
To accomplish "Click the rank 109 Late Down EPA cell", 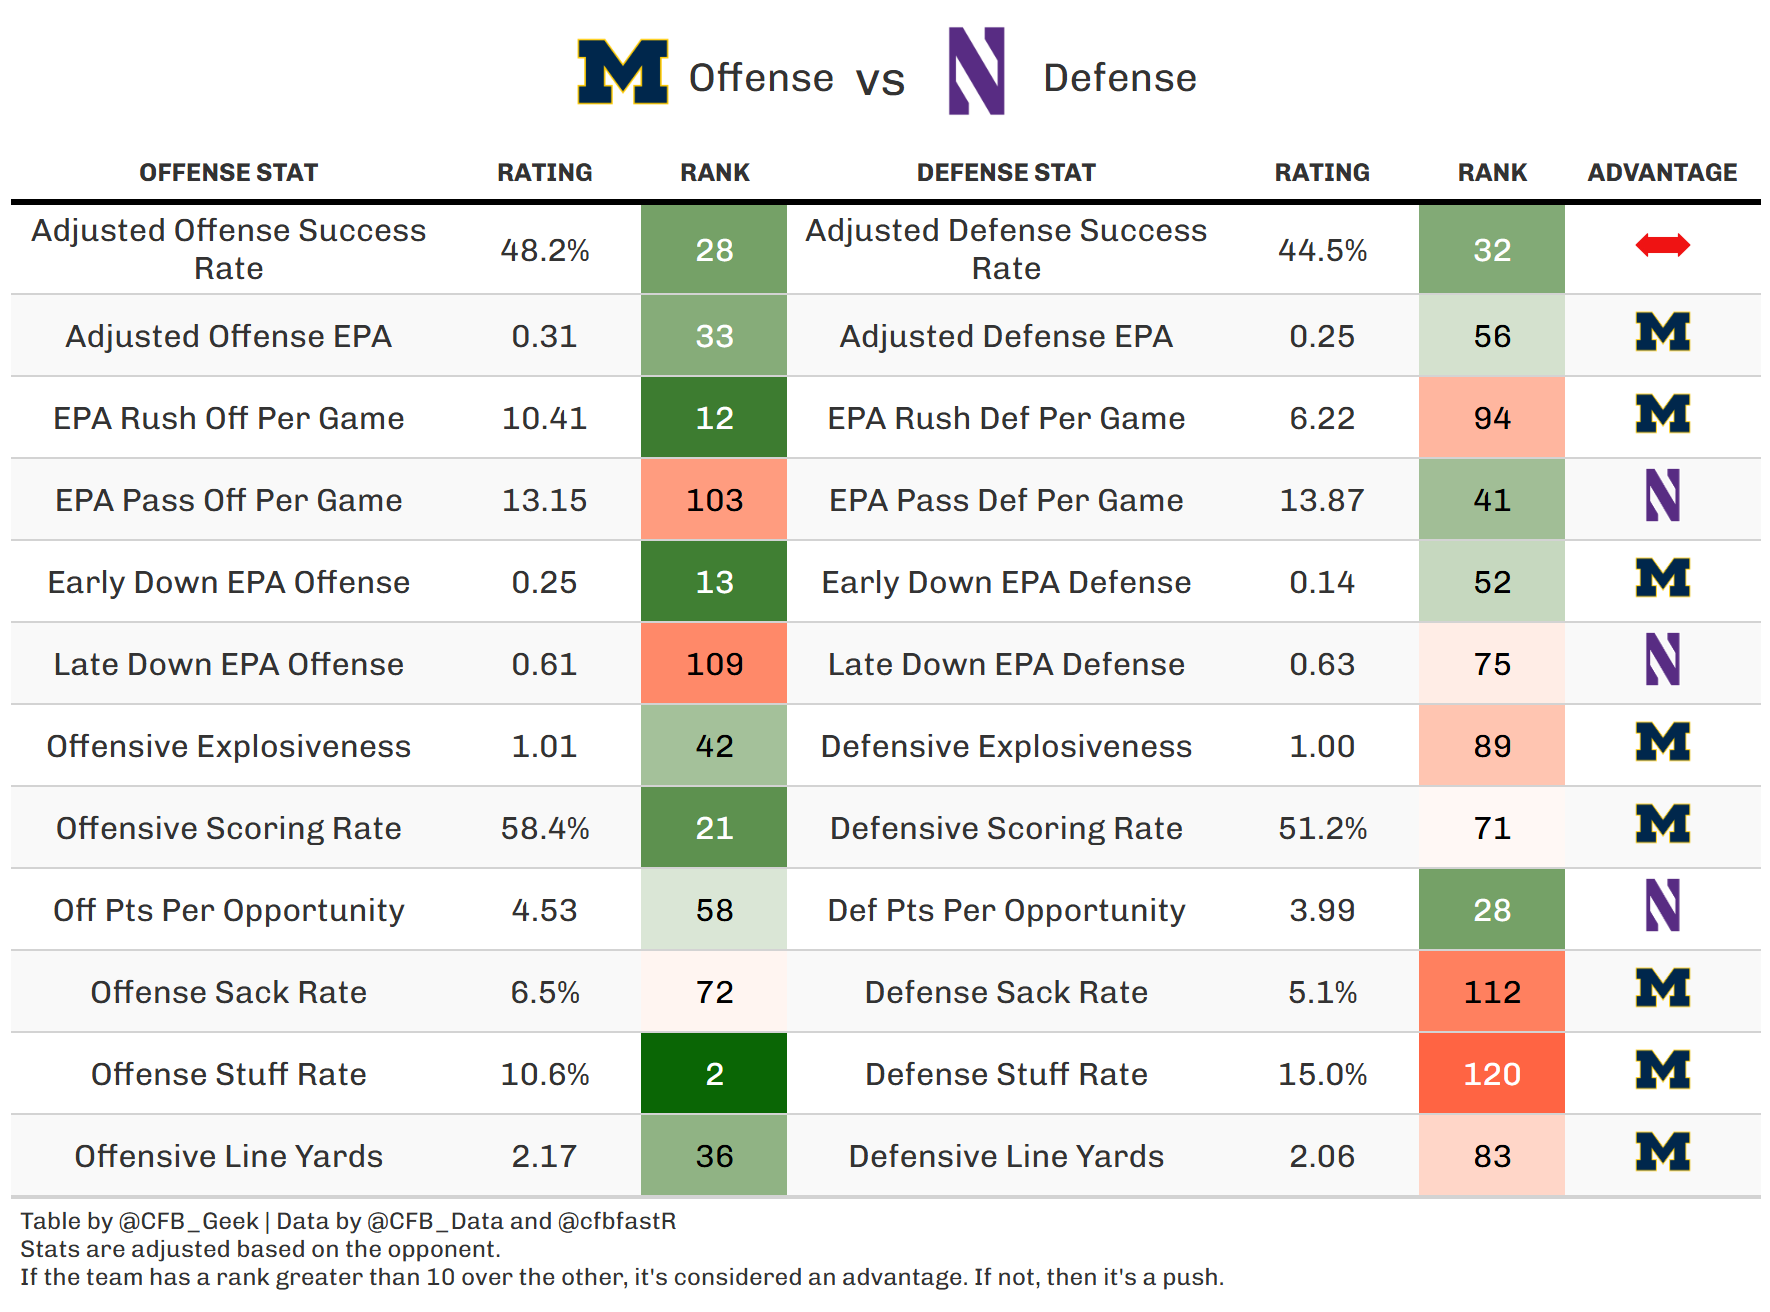I will [714, 664].
